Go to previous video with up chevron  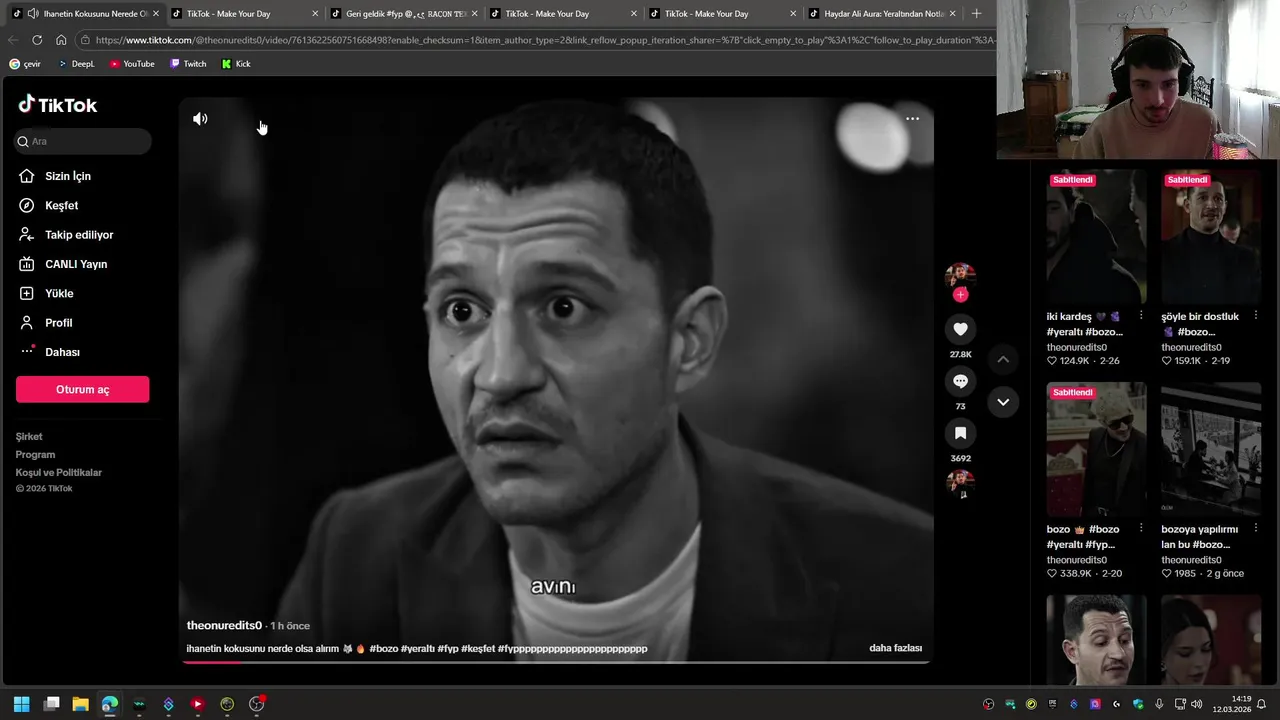tap(1003, 359)
